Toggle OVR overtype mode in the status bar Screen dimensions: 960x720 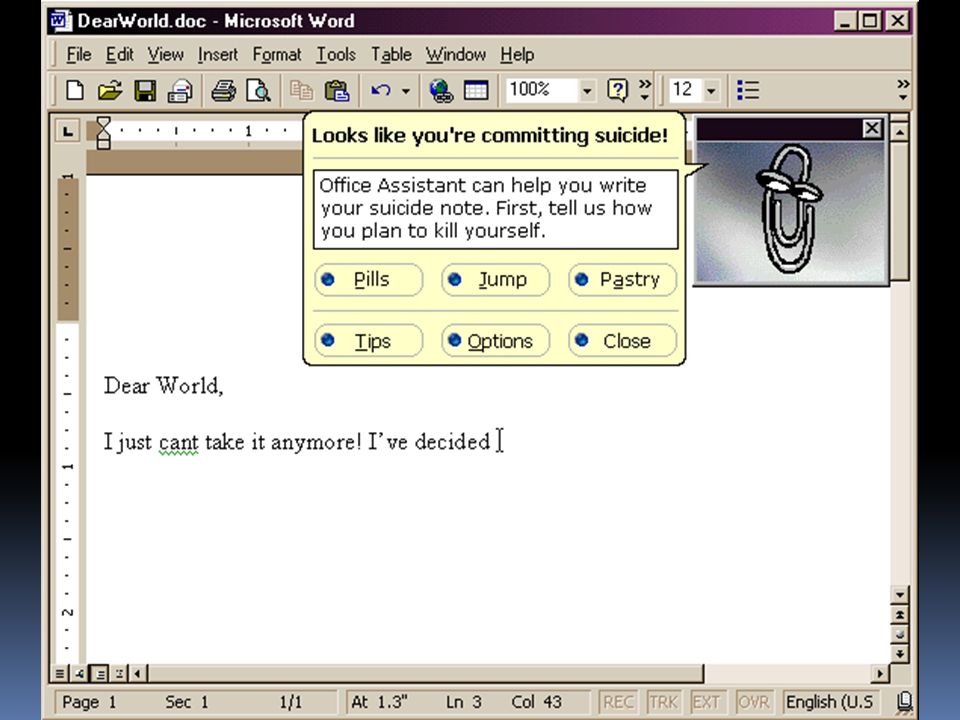(753, 702)
